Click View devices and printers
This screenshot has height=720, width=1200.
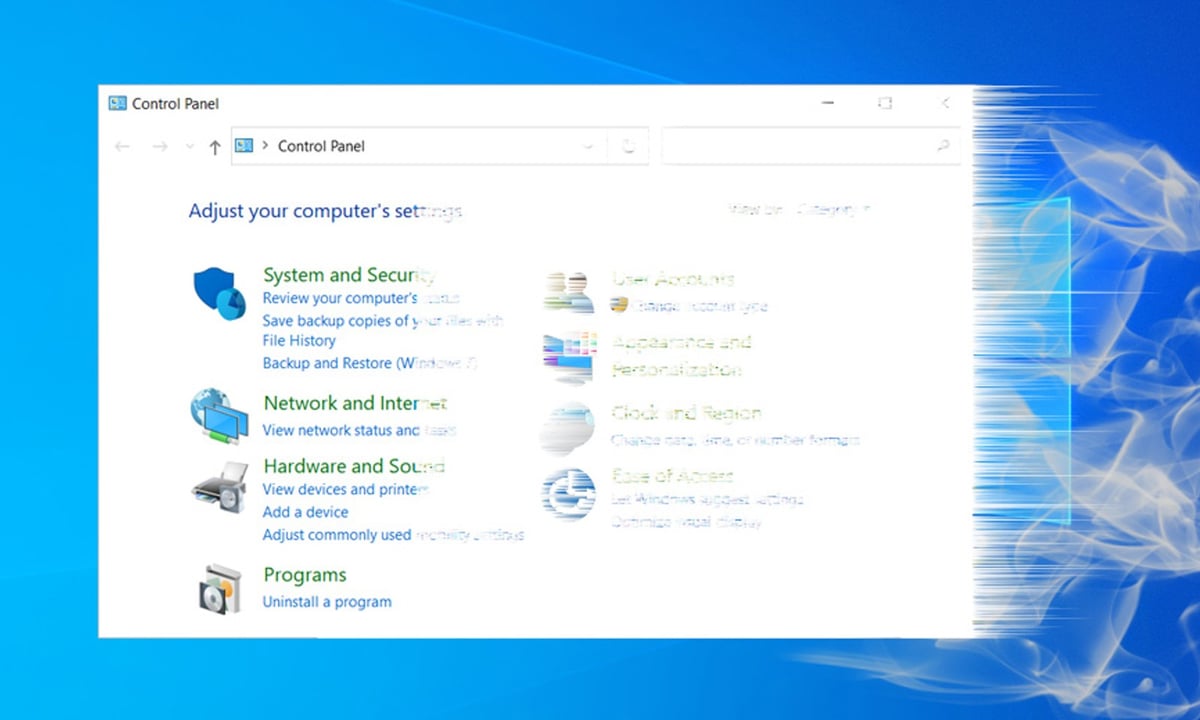tap(346, 489)
